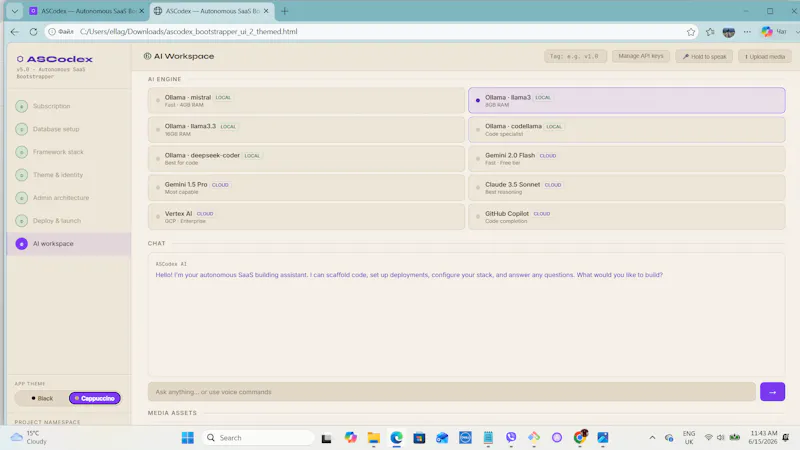The height and width of the screenshot is (450, 800).
Task: Click the address bar URL
Action: click(x=189, y=32)
